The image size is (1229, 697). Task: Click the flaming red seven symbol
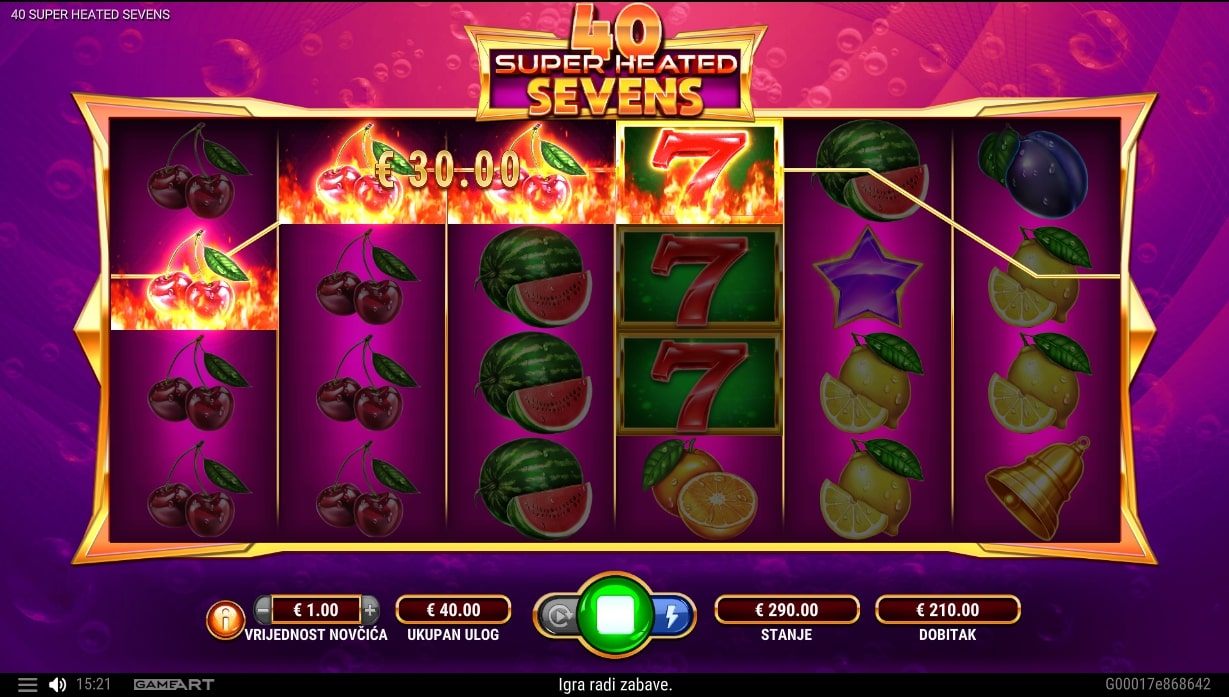point(698,171)
